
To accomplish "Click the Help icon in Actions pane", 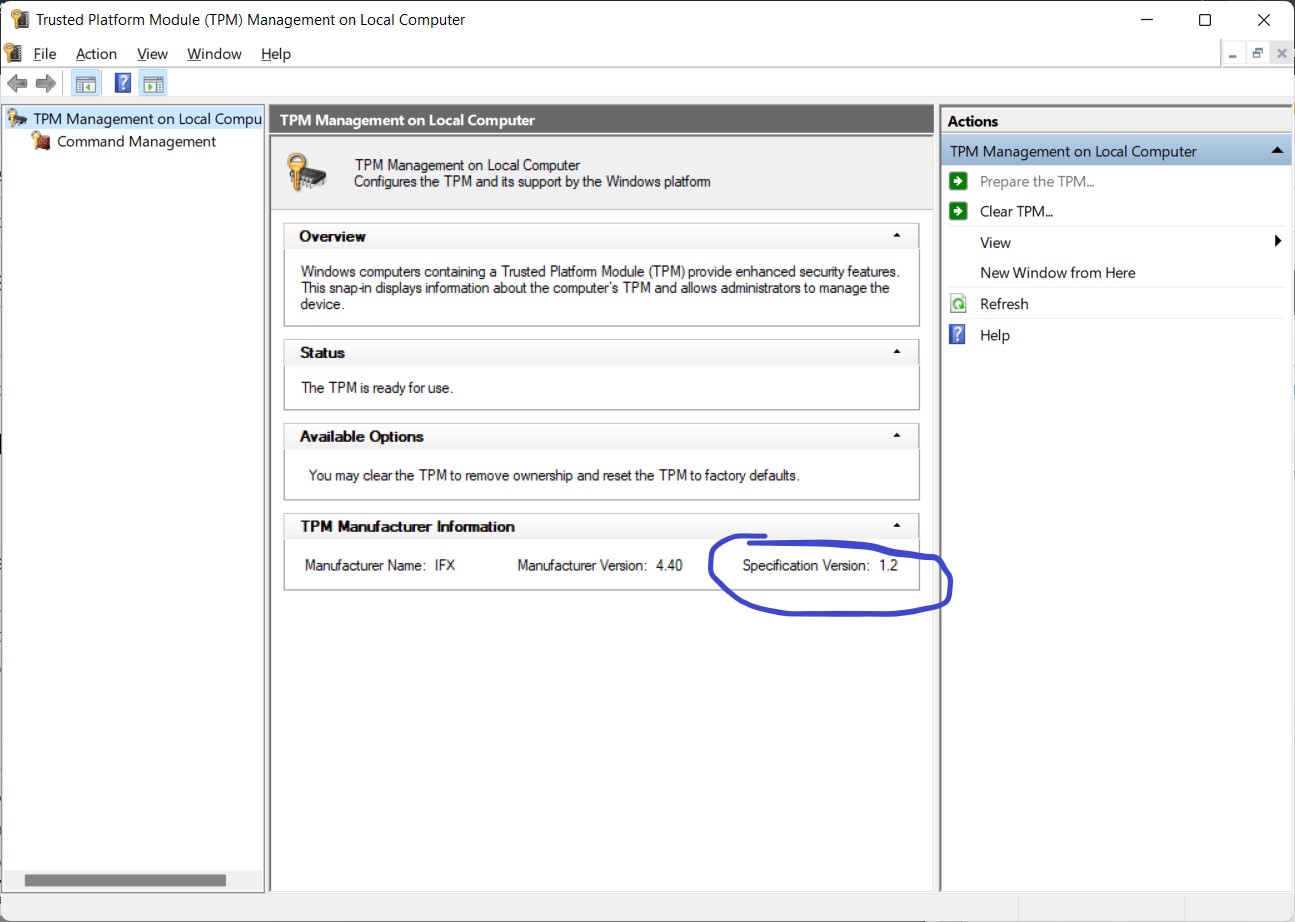I will (959, 335).
